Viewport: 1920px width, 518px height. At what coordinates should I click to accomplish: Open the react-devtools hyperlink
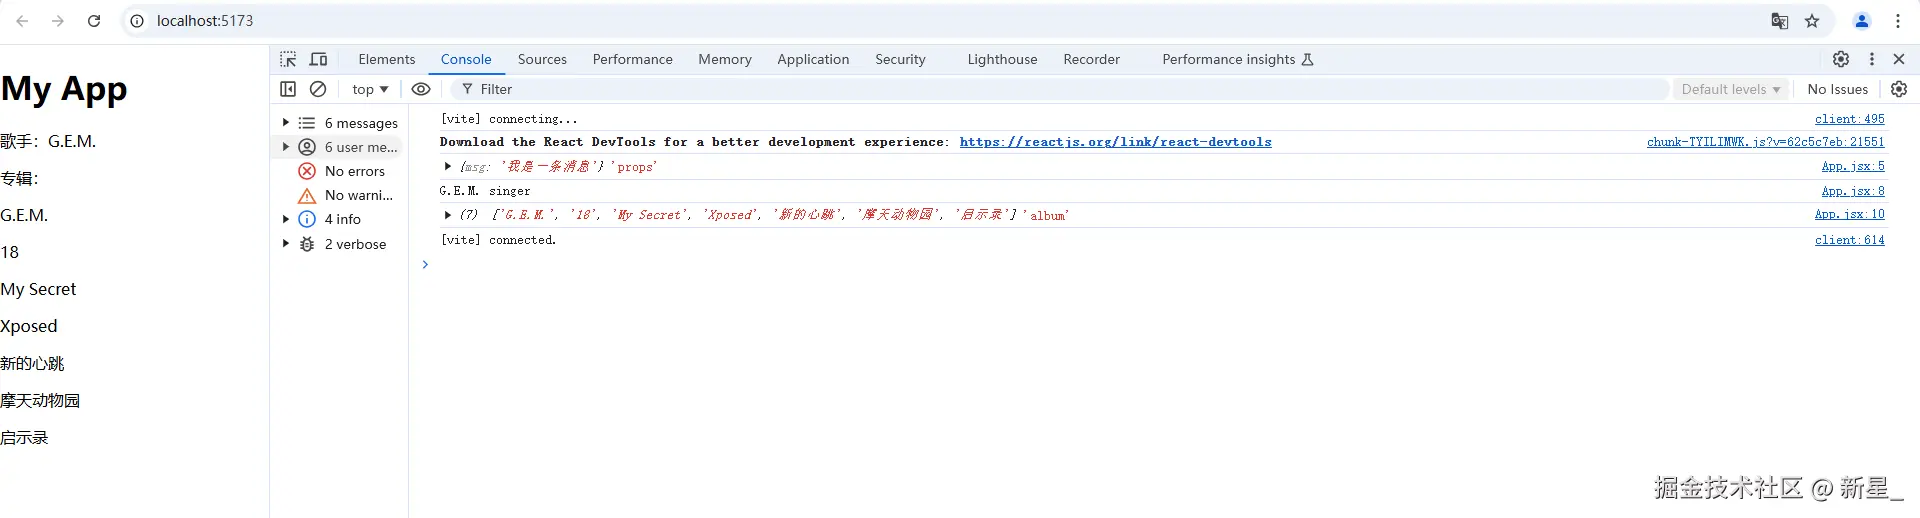(x=1115, y=142)
